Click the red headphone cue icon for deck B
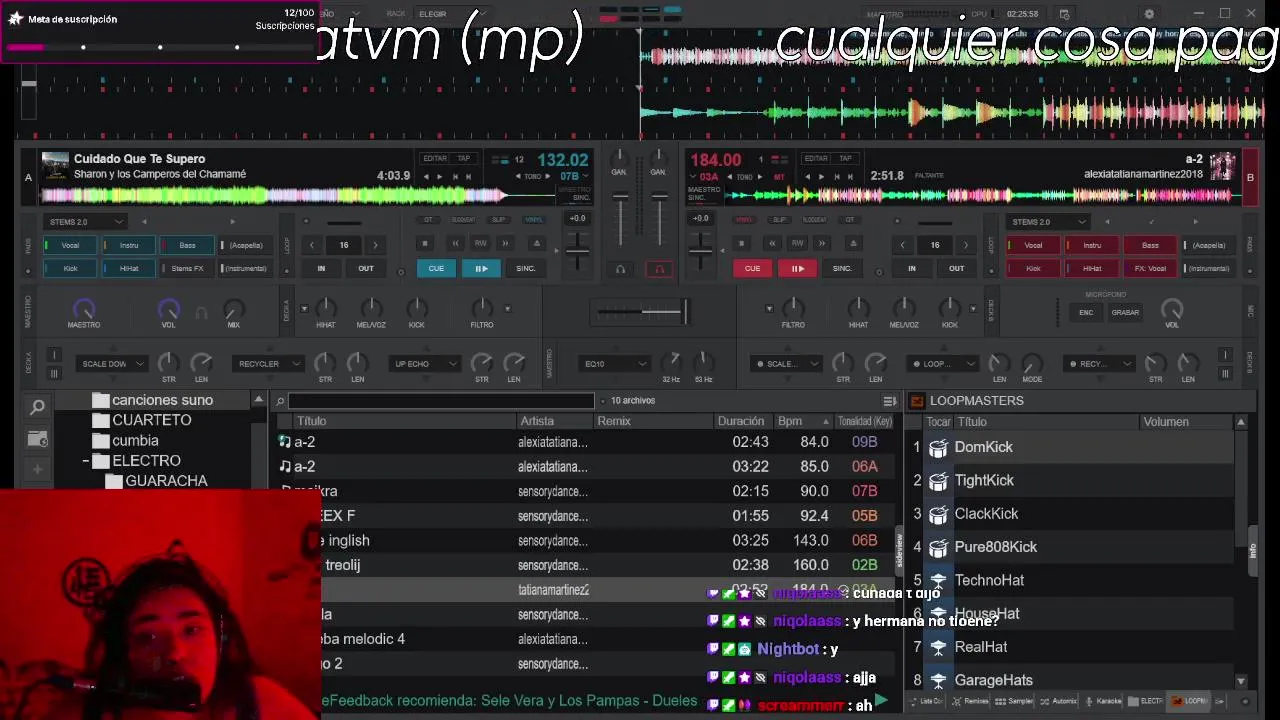The height and width of the screenshot is (720, 1280). click(x=658, y=269)
